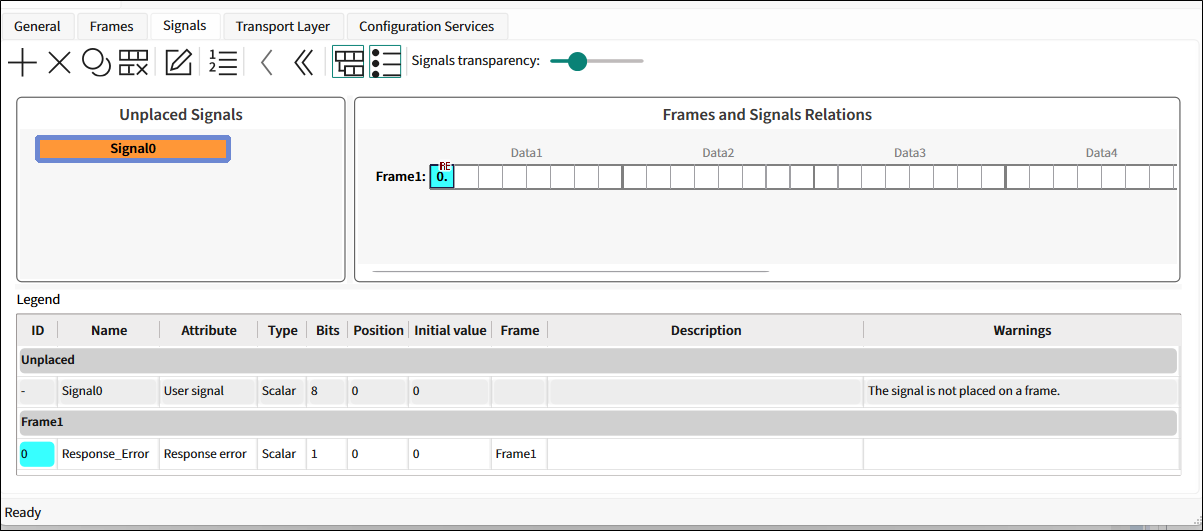Click the Name column header

(x=109, y=330)
